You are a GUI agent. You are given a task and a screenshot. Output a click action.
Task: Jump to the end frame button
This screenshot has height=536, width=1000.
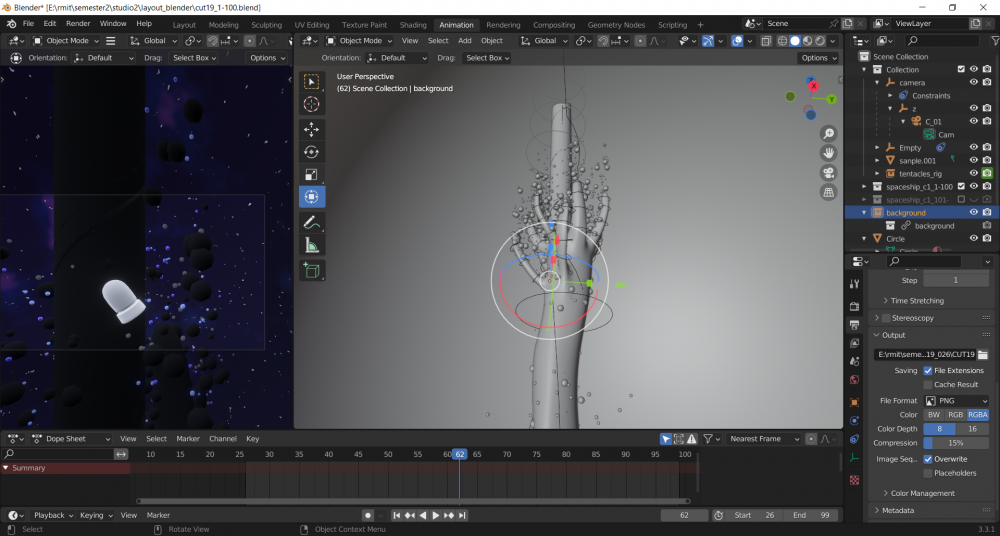point(462,515)
